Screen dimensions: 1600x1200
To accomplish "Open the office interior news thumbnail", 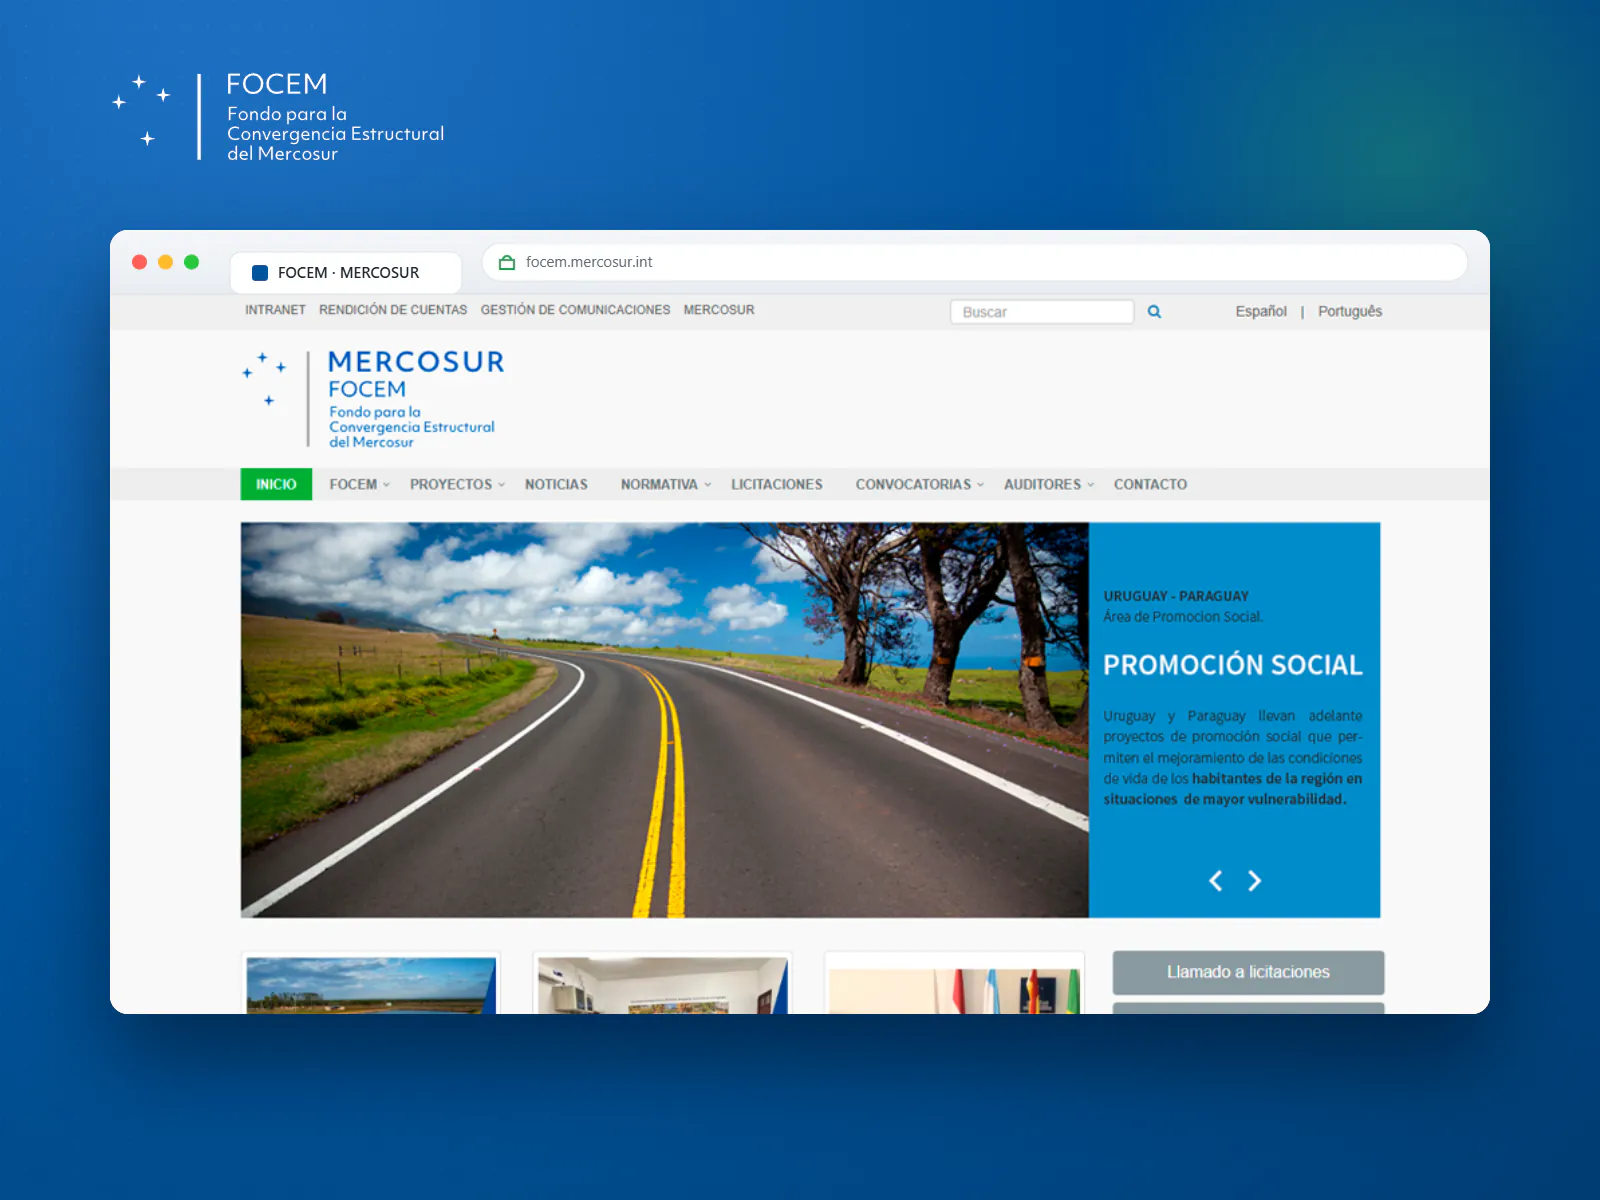I will coord(662,984).
